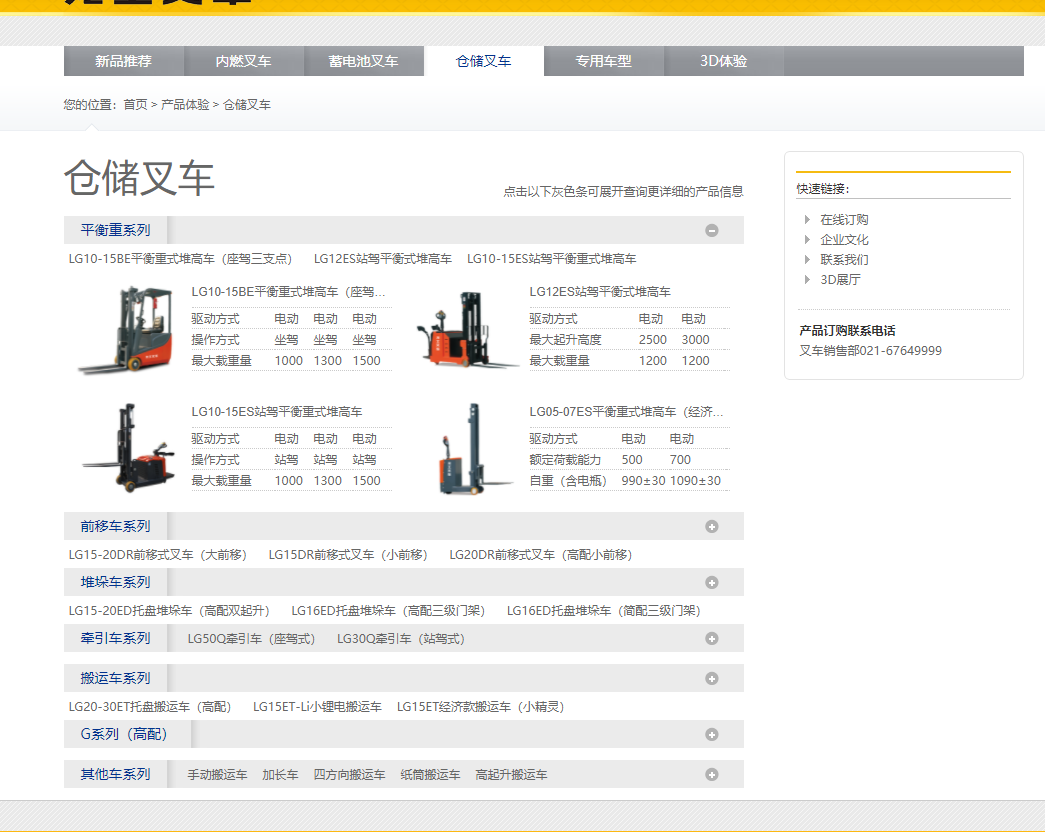
Task: Open LG15ET经济款搬运车（小精灵）link
Action: (481, 707)
